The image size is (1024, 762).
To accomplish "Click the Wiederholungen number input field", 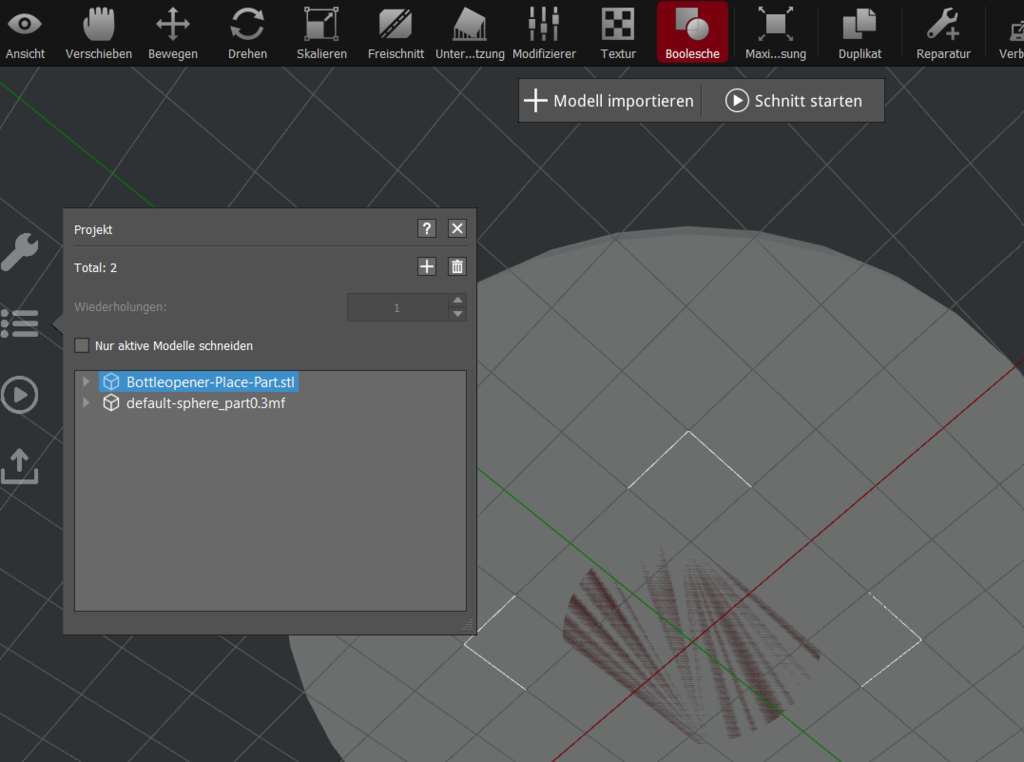I will point(396,307).
